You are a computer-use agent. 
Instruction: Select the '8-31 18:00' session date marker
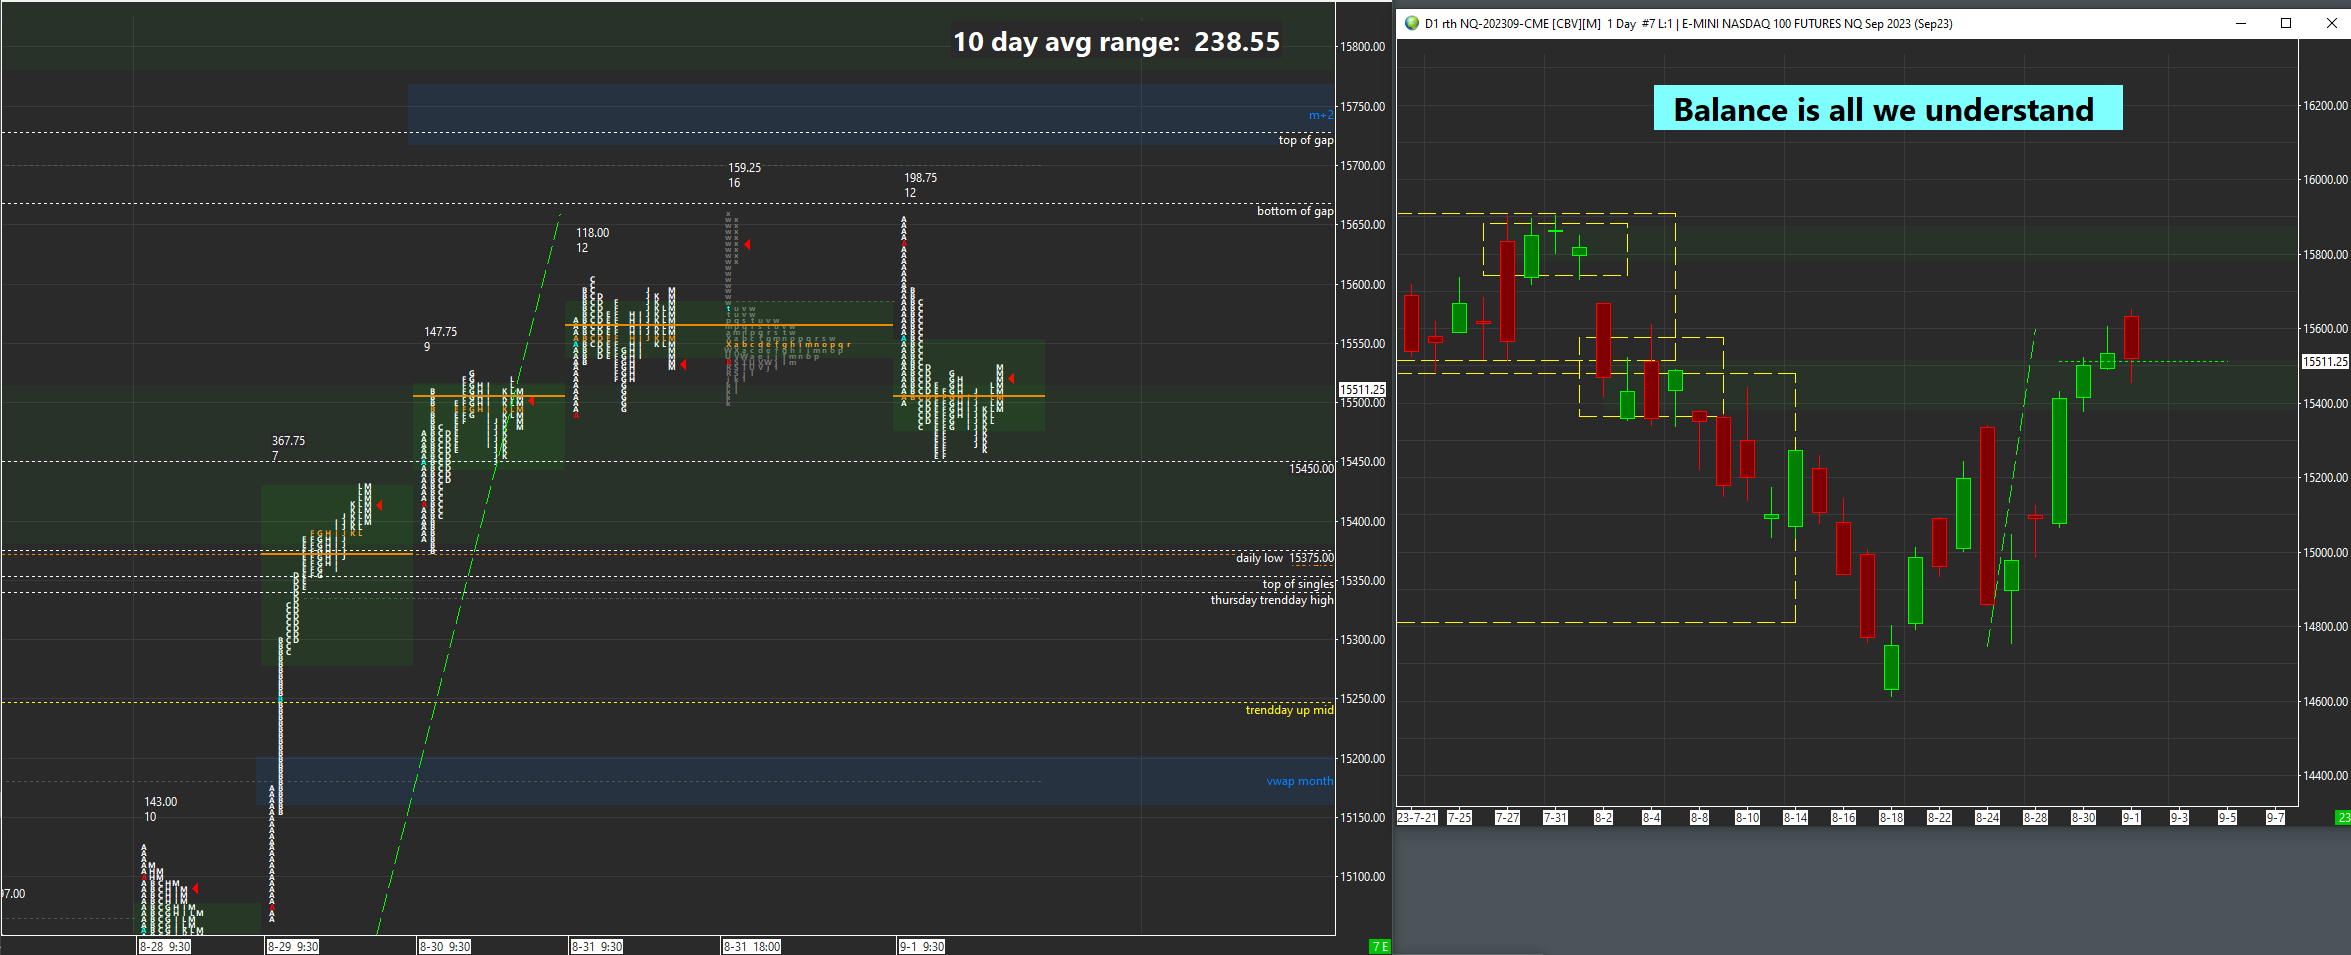752,946
